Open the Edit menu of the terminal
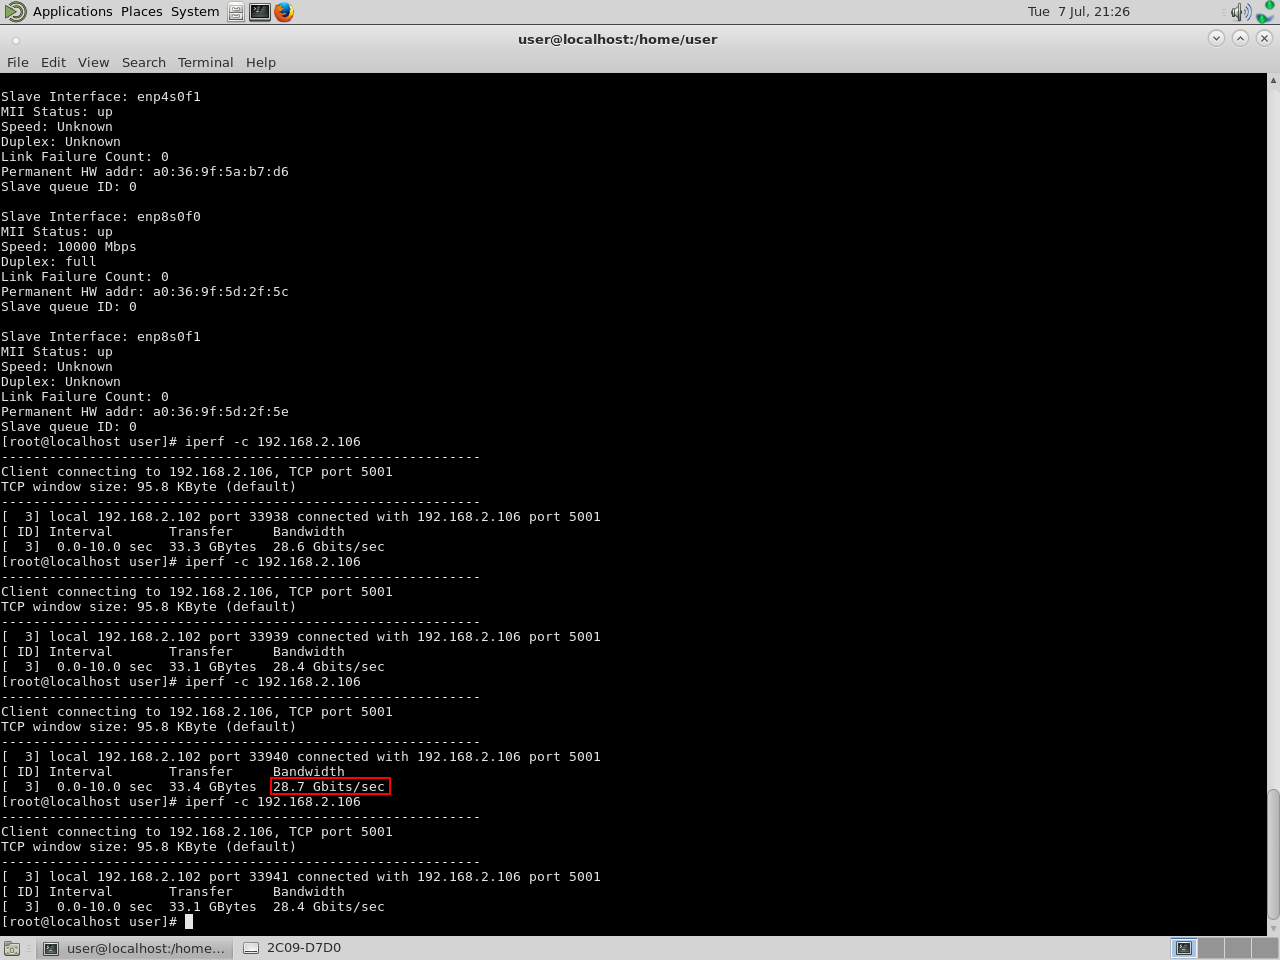Viewport: 1280px width, 960px height. tap(52, 62)
